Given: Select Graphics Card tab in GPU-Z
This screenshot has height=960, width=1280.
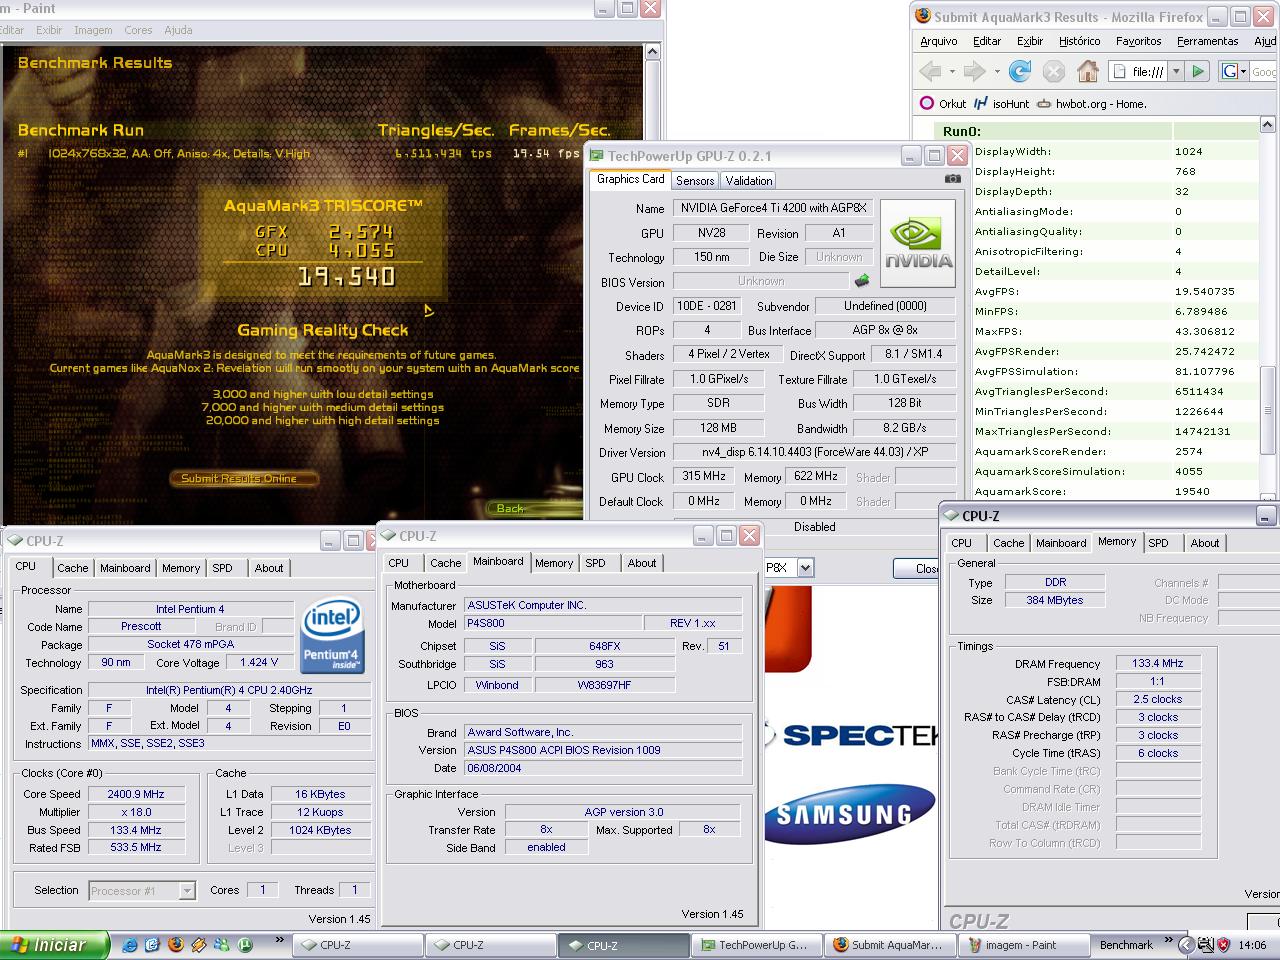Looking at the screenshot, I should coord(630,179).
